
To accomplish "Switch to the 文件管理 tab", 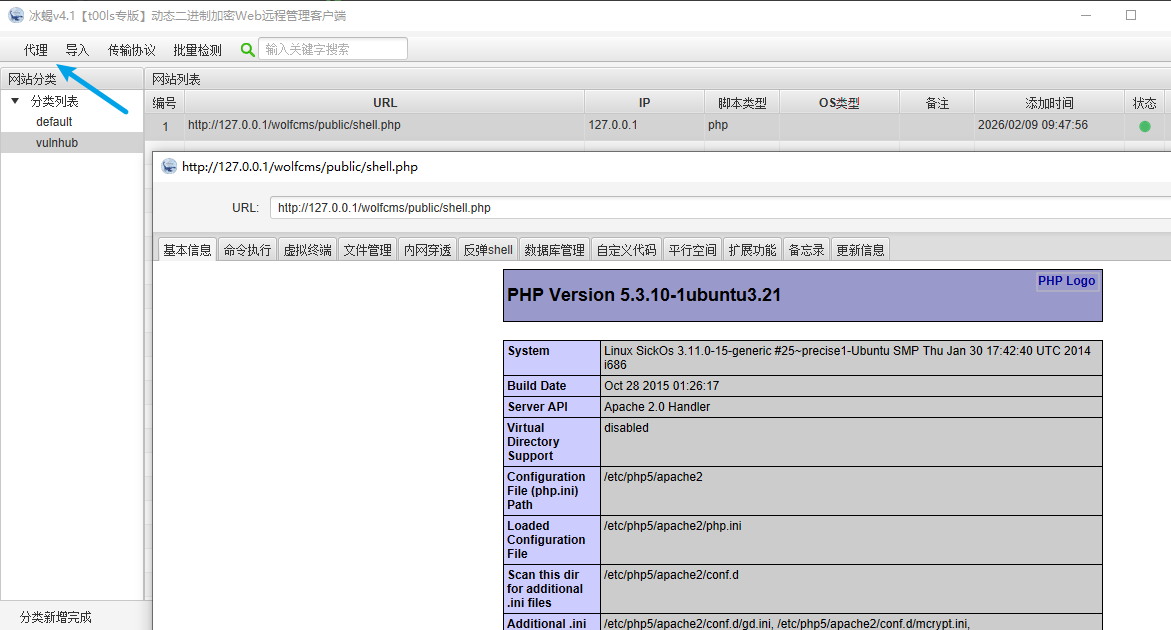I will point(367,250).
